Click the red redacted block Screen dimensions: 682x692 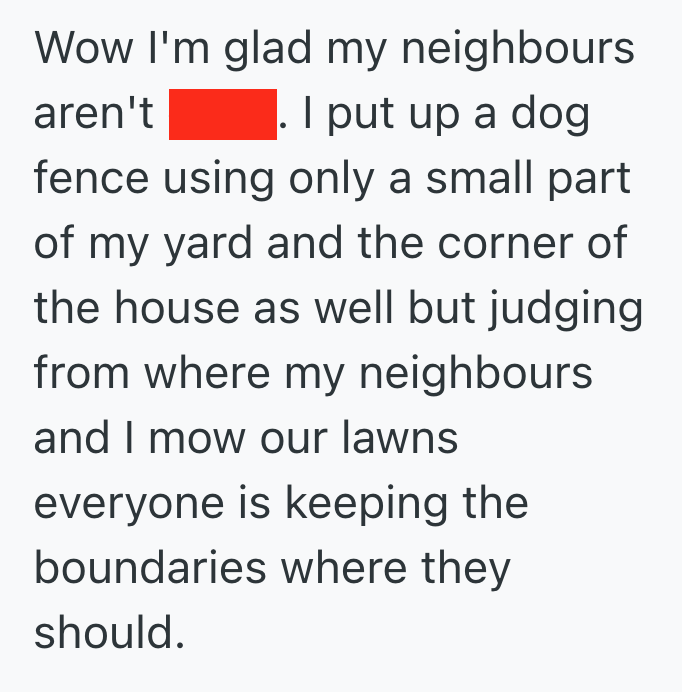[x=223, y=114]
